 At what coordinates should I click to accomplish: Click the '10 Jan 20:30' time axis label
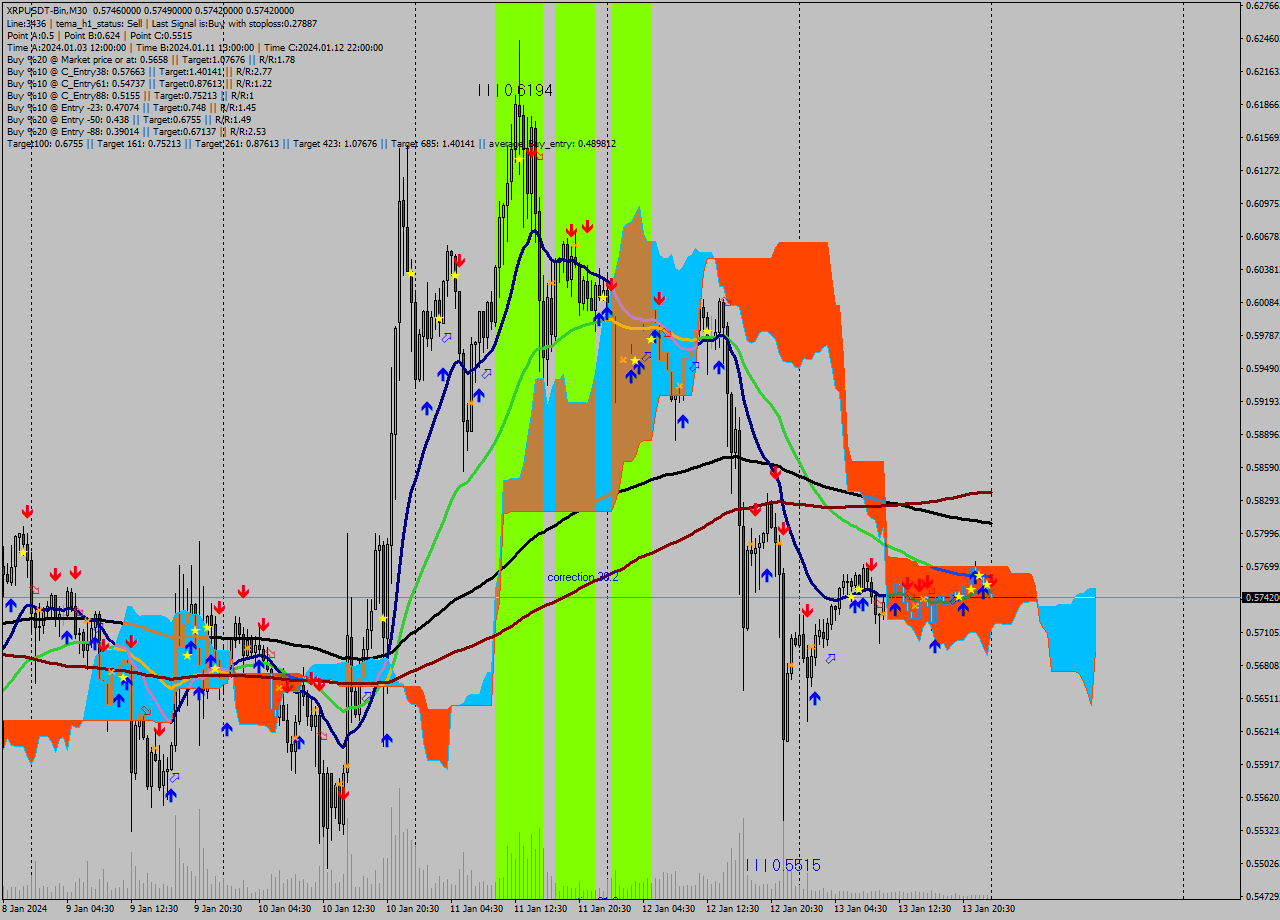[x=412, y=909]
